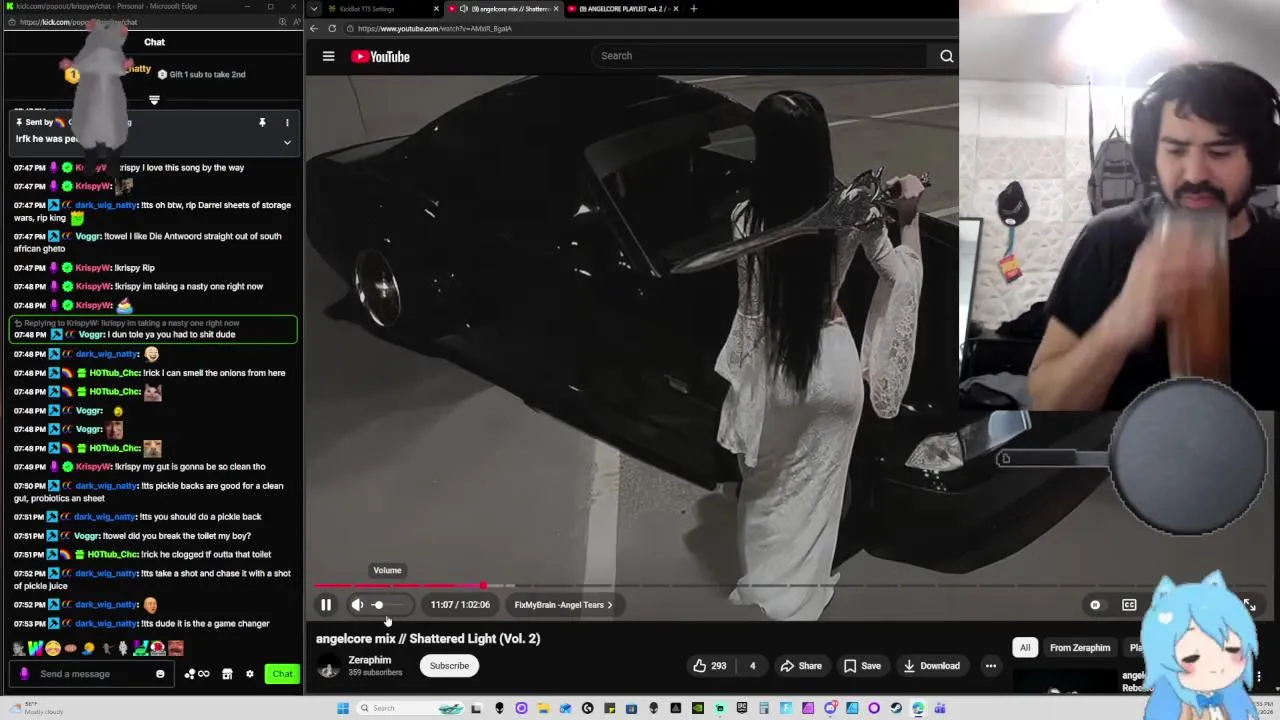1280x720 pixels.
Task: Like the video with 293 likes
Action: (x=709, y=666)
